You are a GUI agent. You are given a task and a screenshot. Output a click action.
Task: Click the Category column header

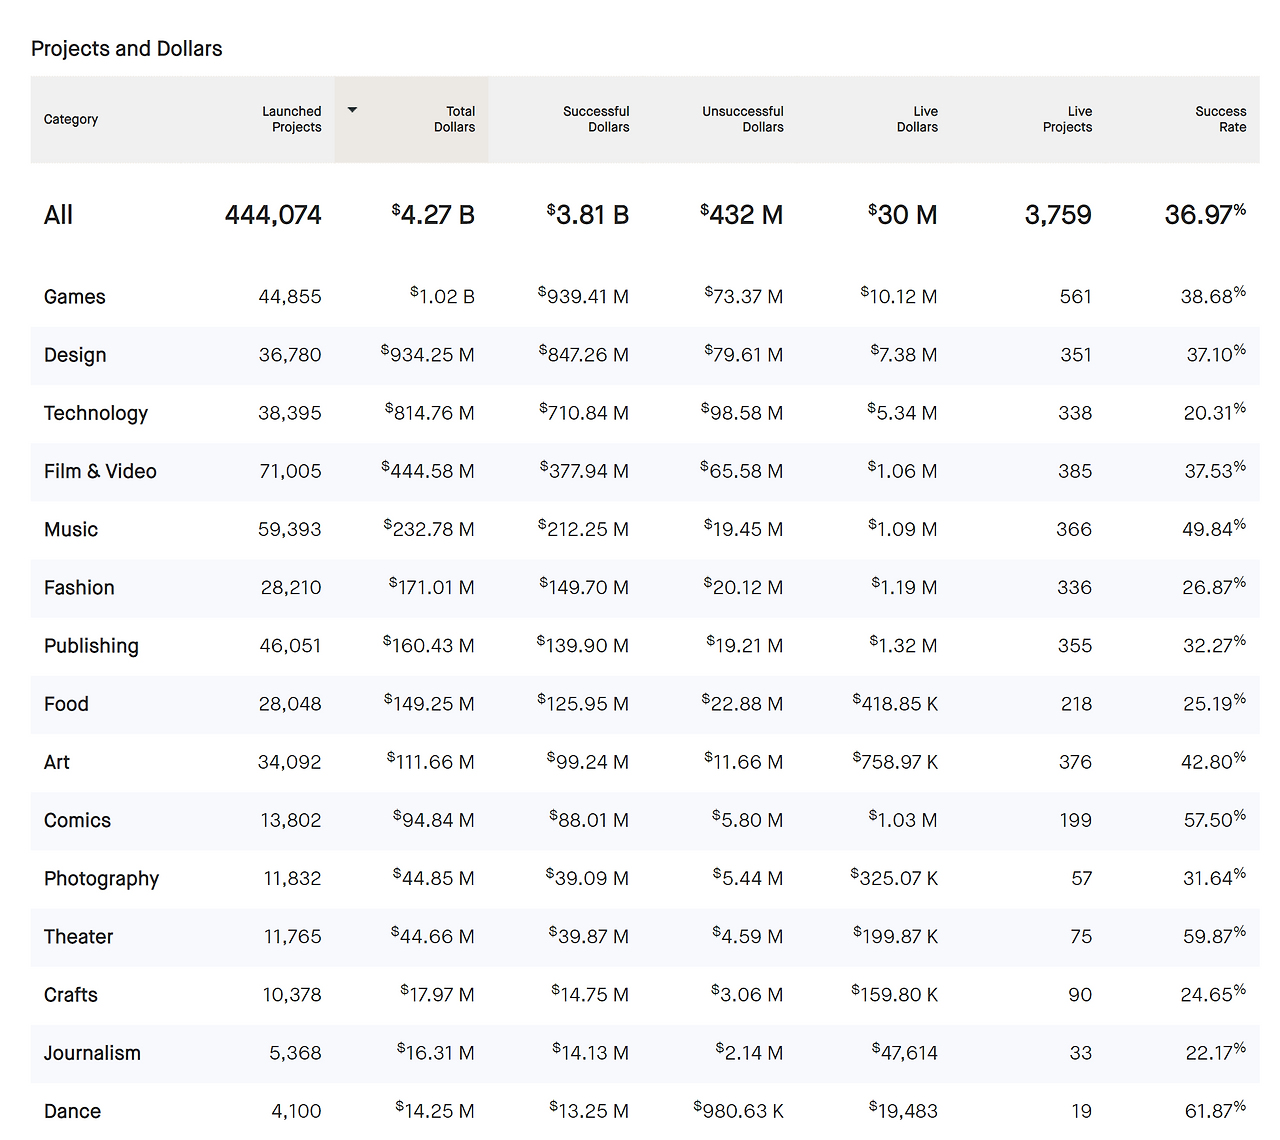pyautogui.click(x=71, y=119)
